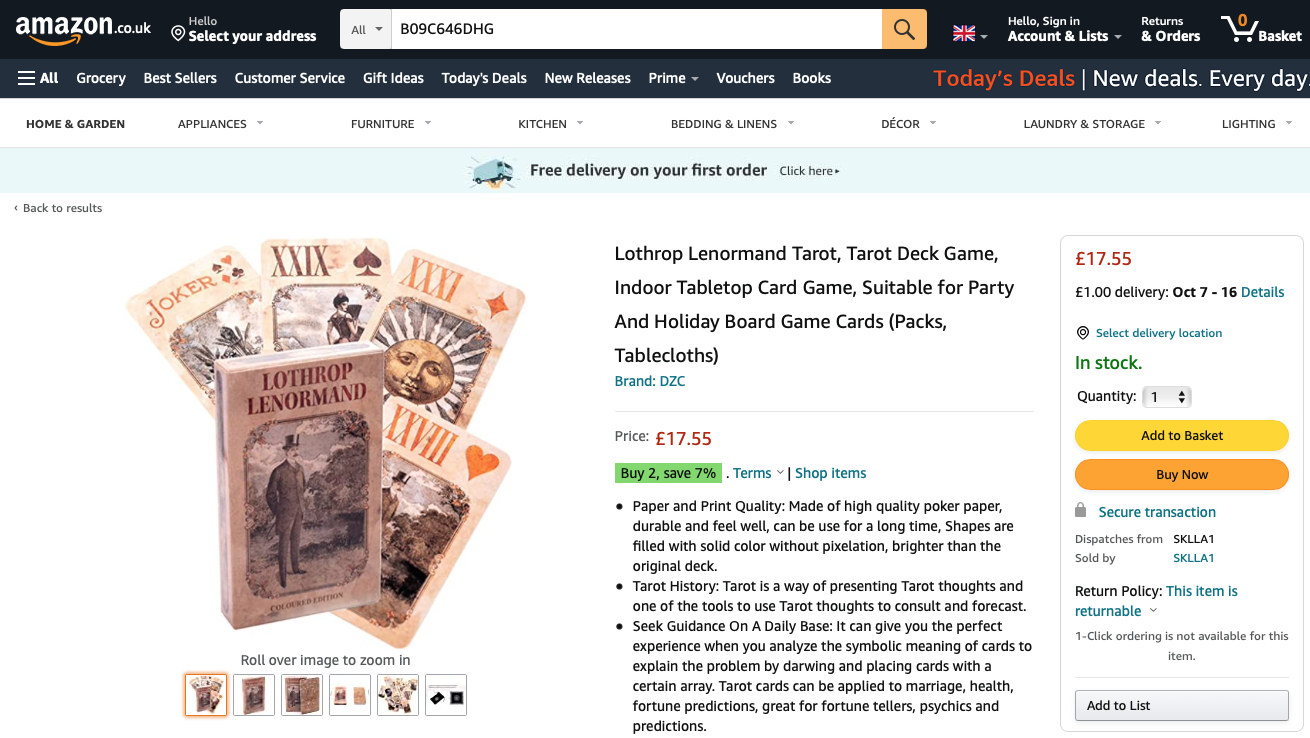Click the location pin Select your address
The height and width of the screenshot is (738, 1310).
[244, 29]
